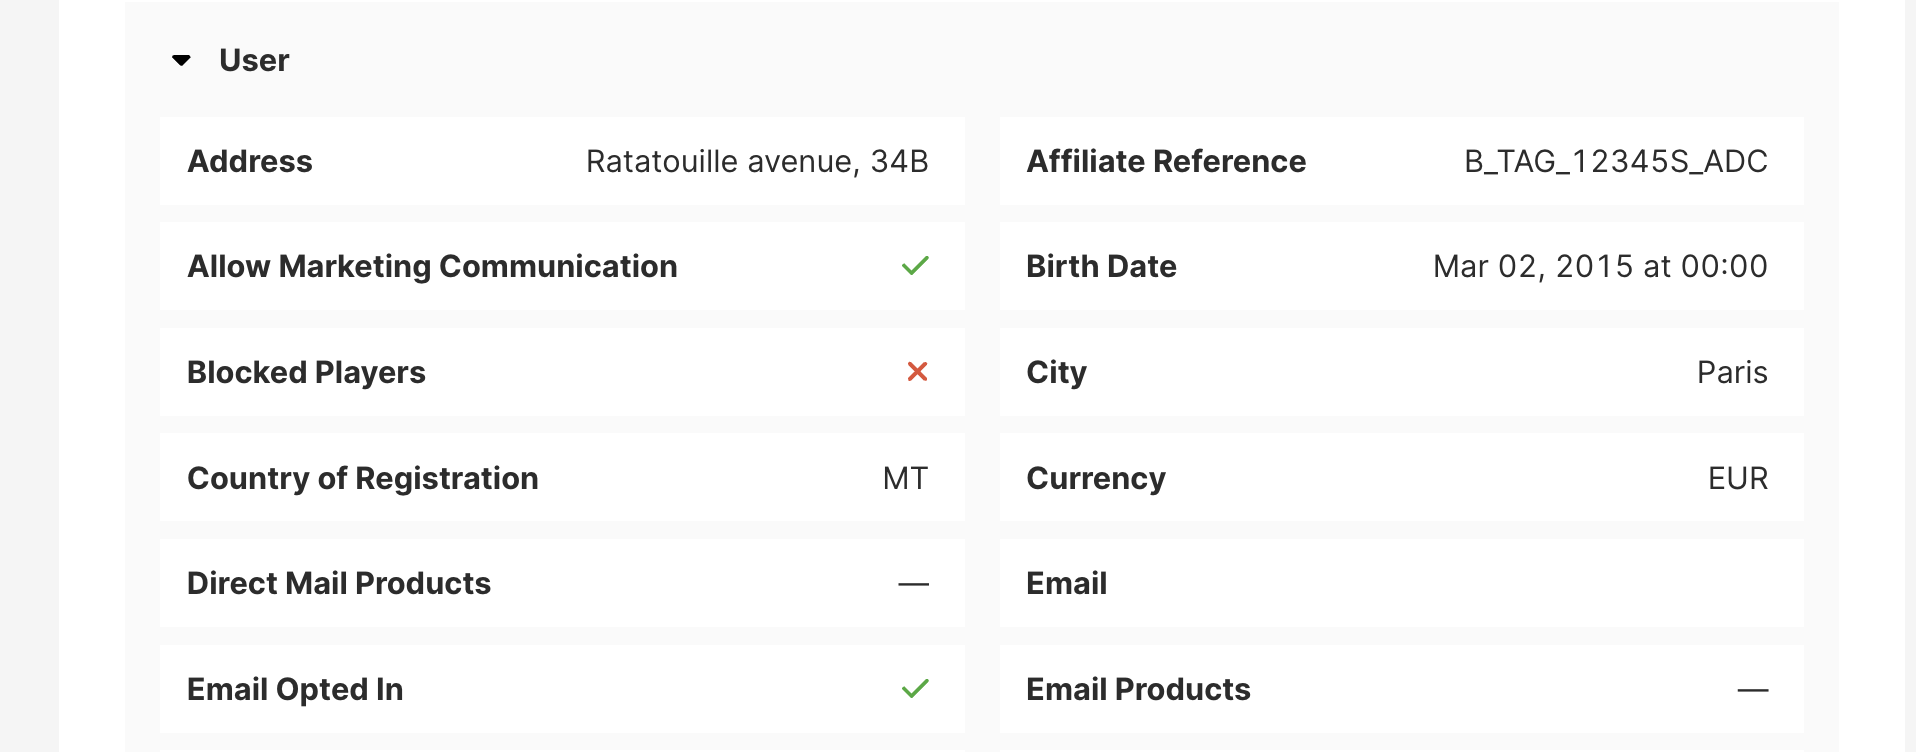Click the User section heading
This screenshot has height=752, width=1916.
(254, 61)
